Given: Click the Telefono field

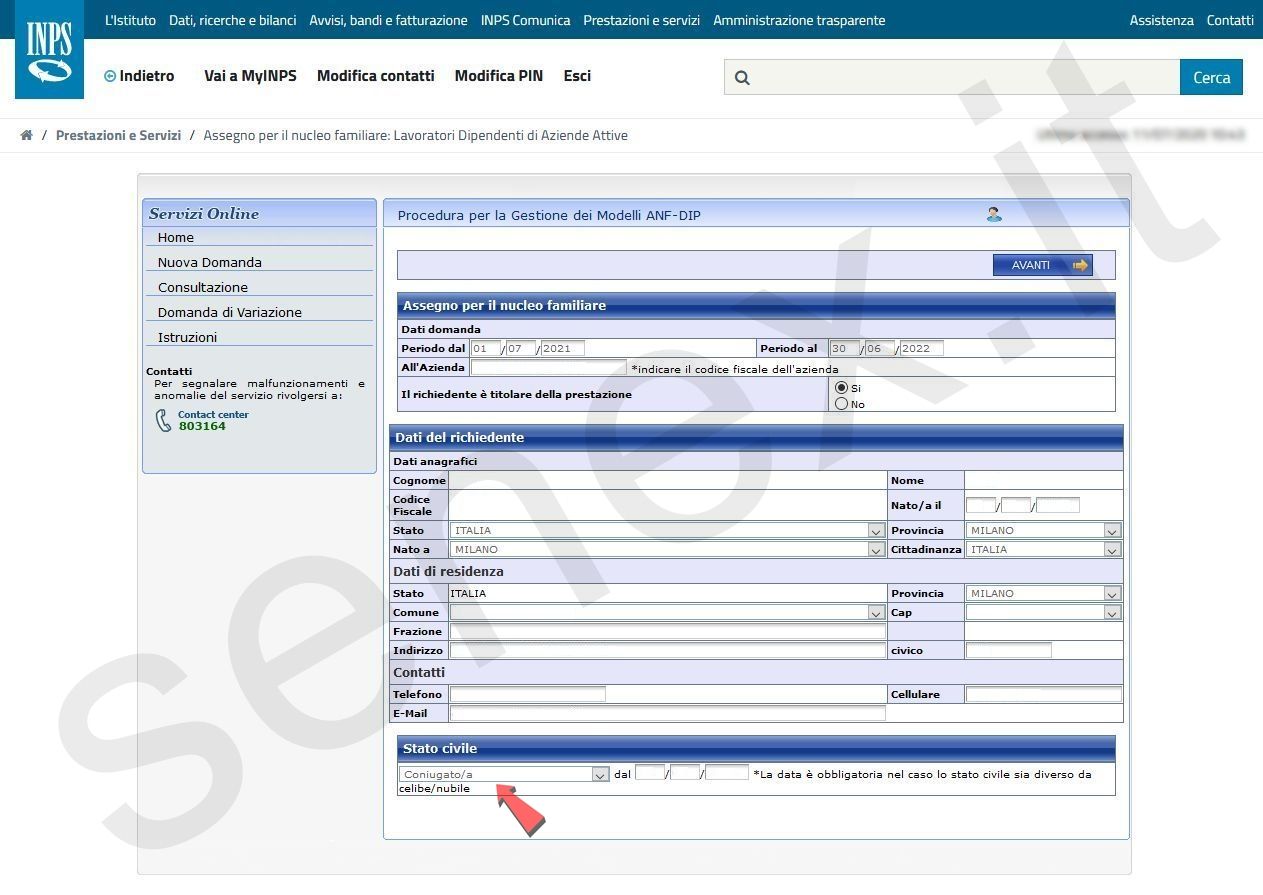Looking at the screenshot, I should tap(527, 694).
